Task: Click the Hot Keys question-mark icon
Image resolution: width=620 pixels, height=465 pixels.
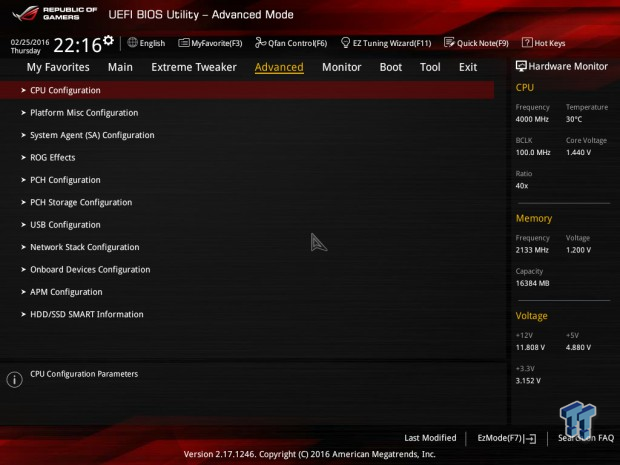Action: pyautogui.click(x=527, y=43)
